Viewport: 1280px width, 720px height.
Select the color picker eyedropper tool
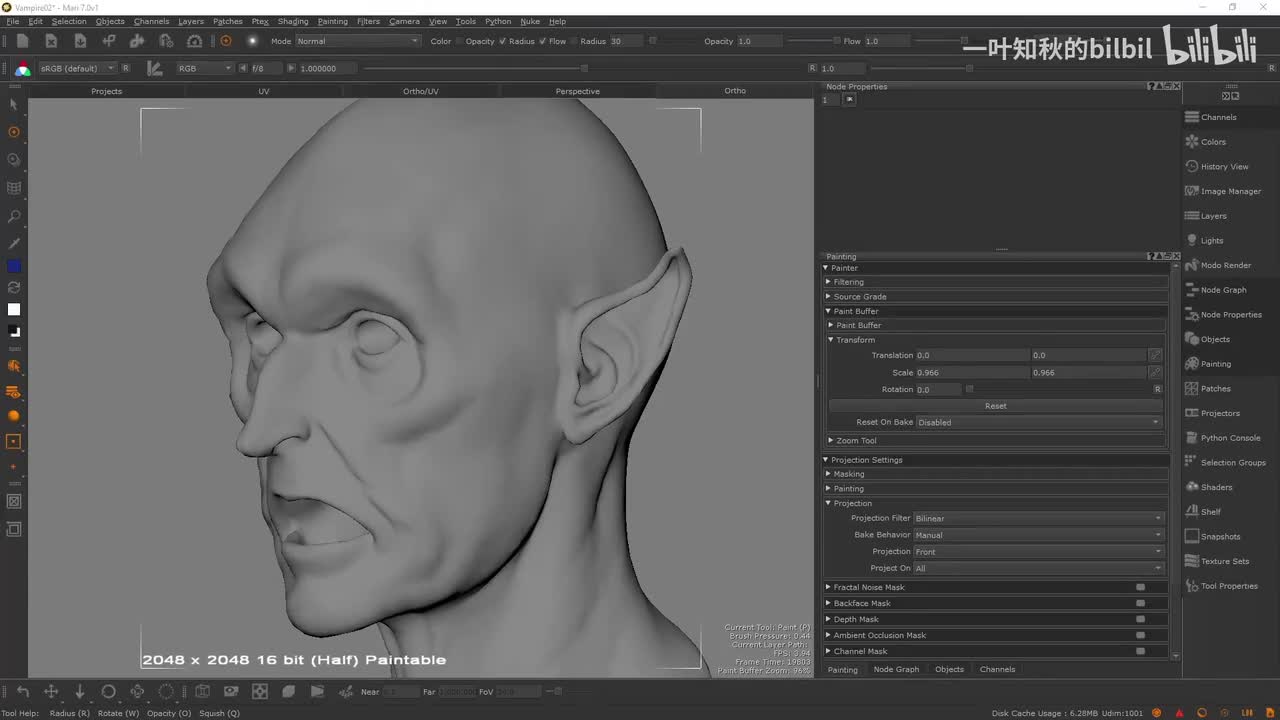pos(14,243)
